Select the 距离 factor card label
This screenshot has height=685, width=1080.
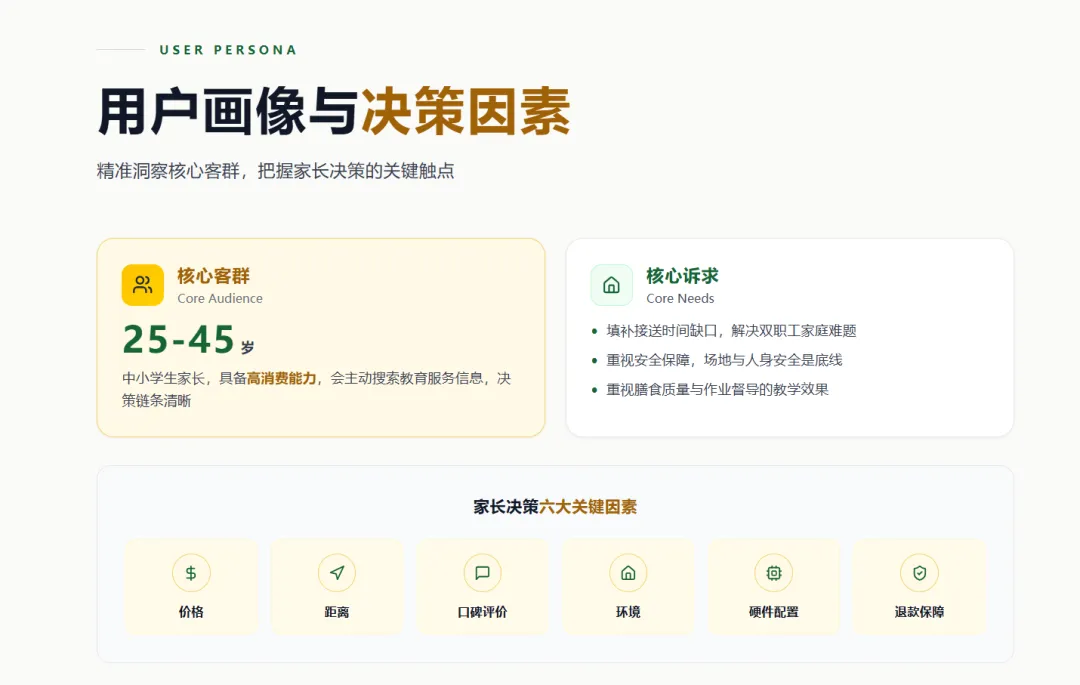pyautogui.click(x=337, y=612)
